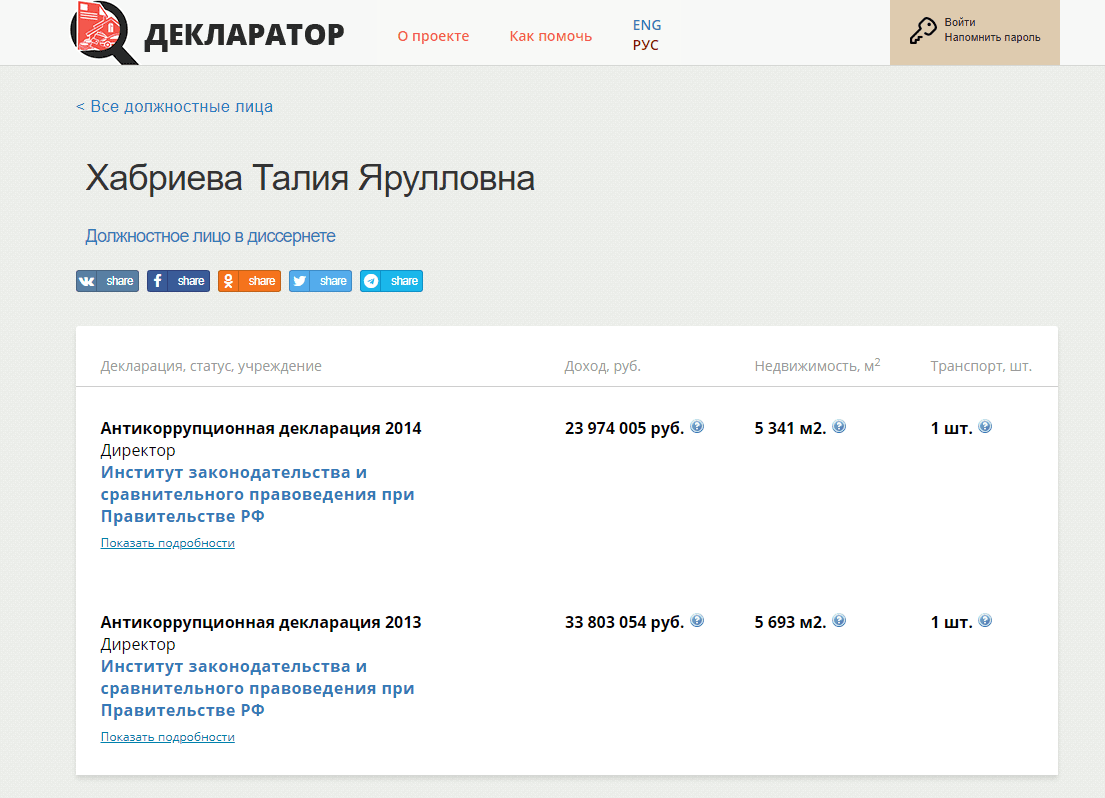This screenshot has width=1105, height=798.
Task: Show details for the 2013 declaration
Action: [x=167, y=737]
